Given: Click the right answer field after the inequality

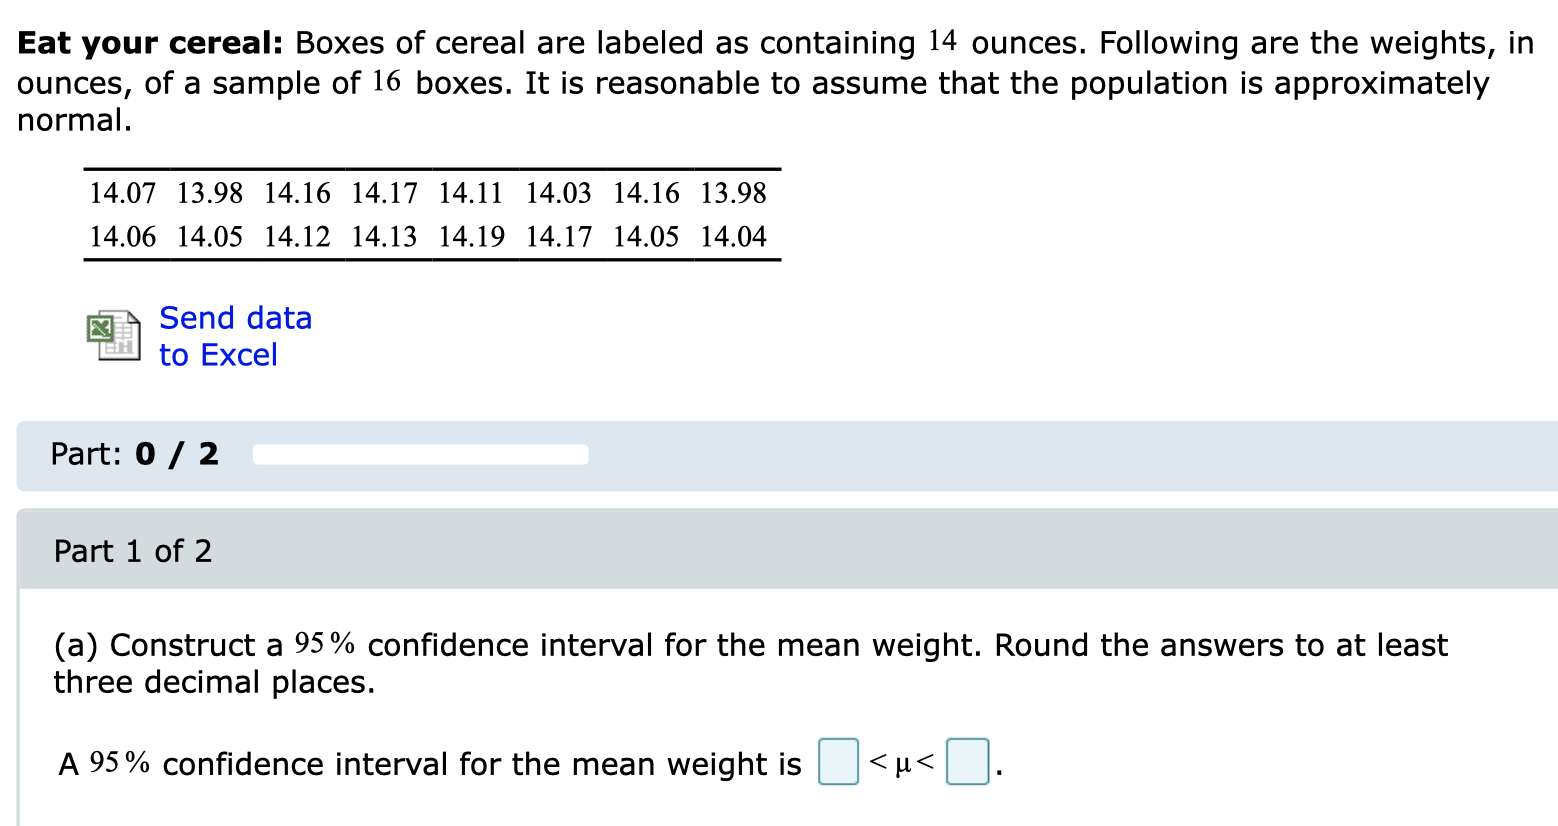Looking at the screenshot, I should point(966,761).
